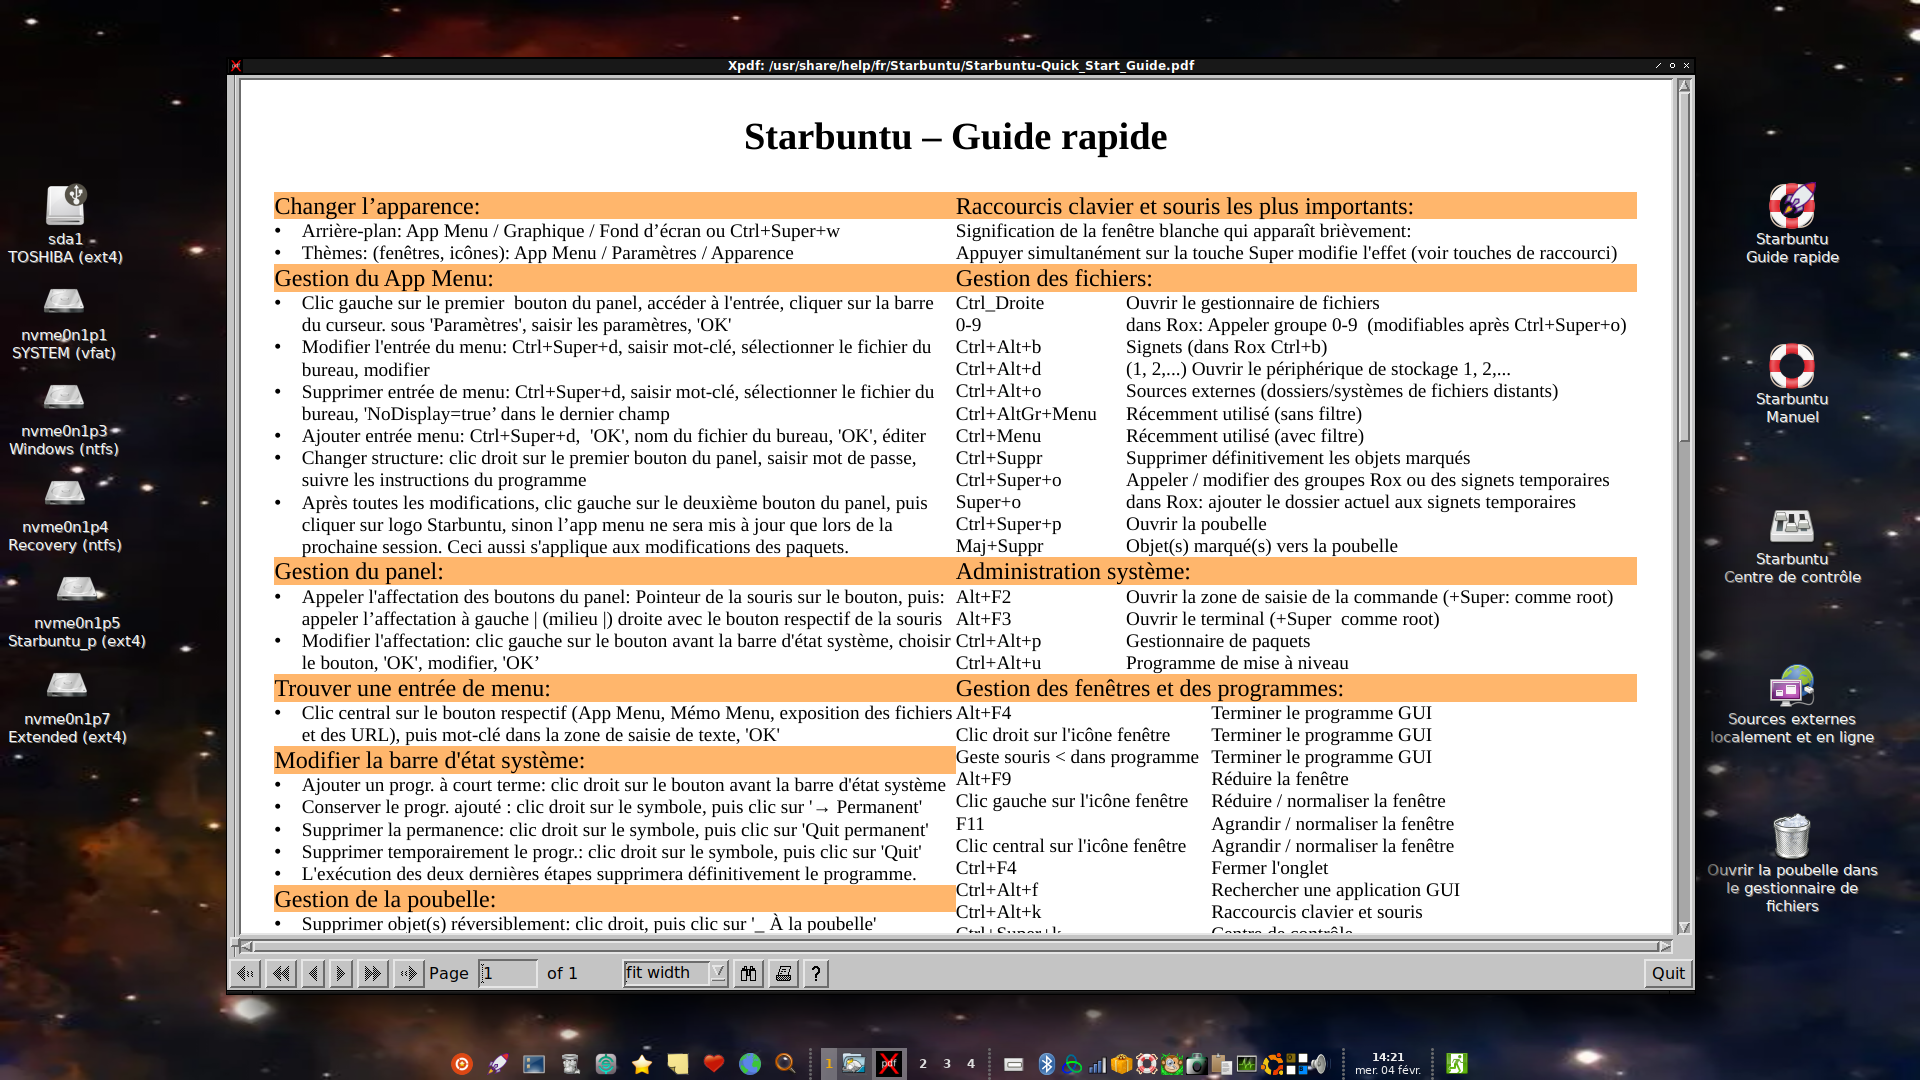This screenshot has width=1920, height=1080.
Task: Click the find (binoculars) icon
Action: pos(748,973)
